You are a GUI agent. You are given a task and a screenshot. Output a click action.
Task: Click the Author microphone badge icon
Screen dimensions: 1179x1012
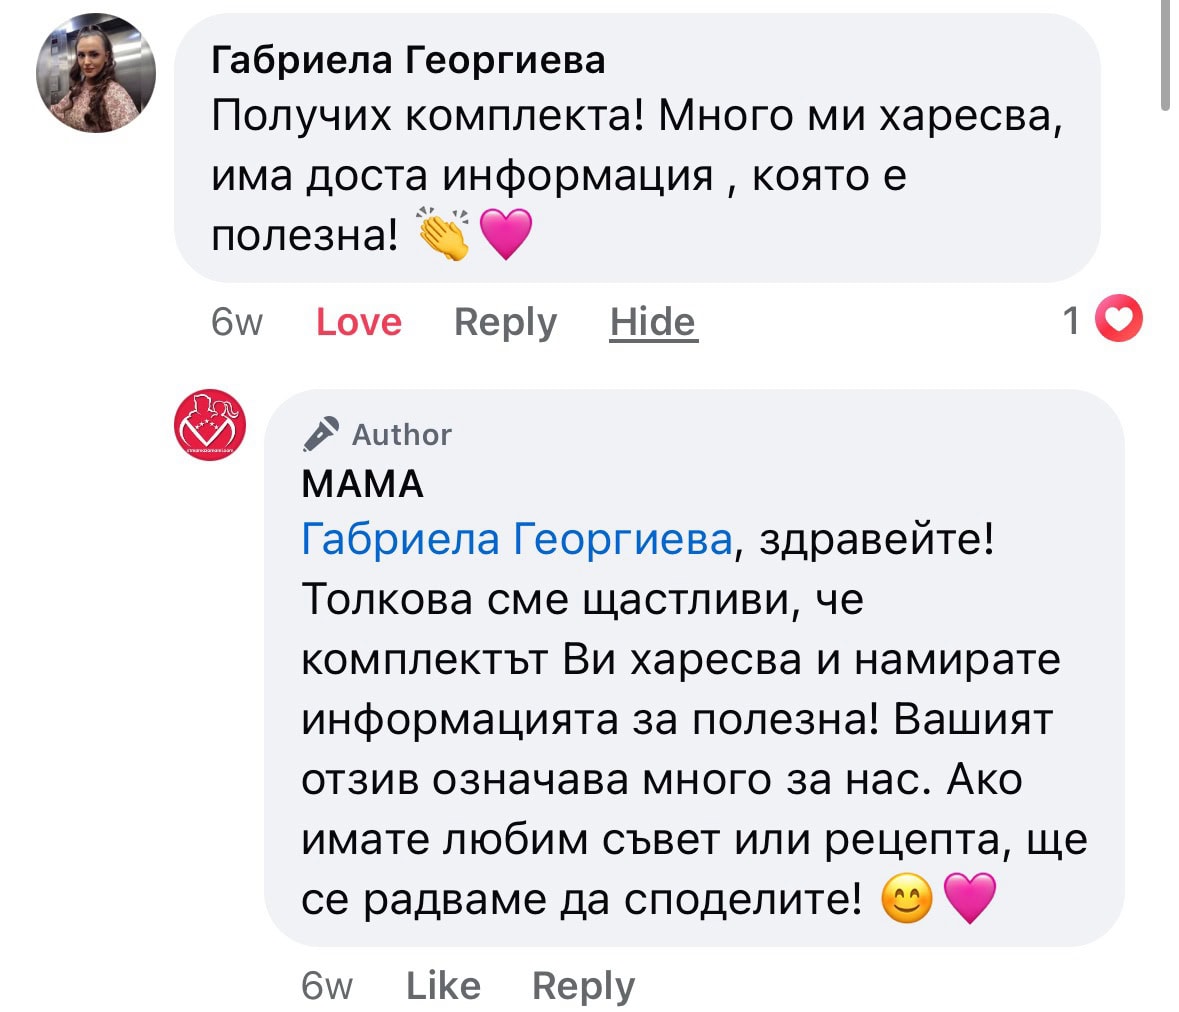pos(321,435)
